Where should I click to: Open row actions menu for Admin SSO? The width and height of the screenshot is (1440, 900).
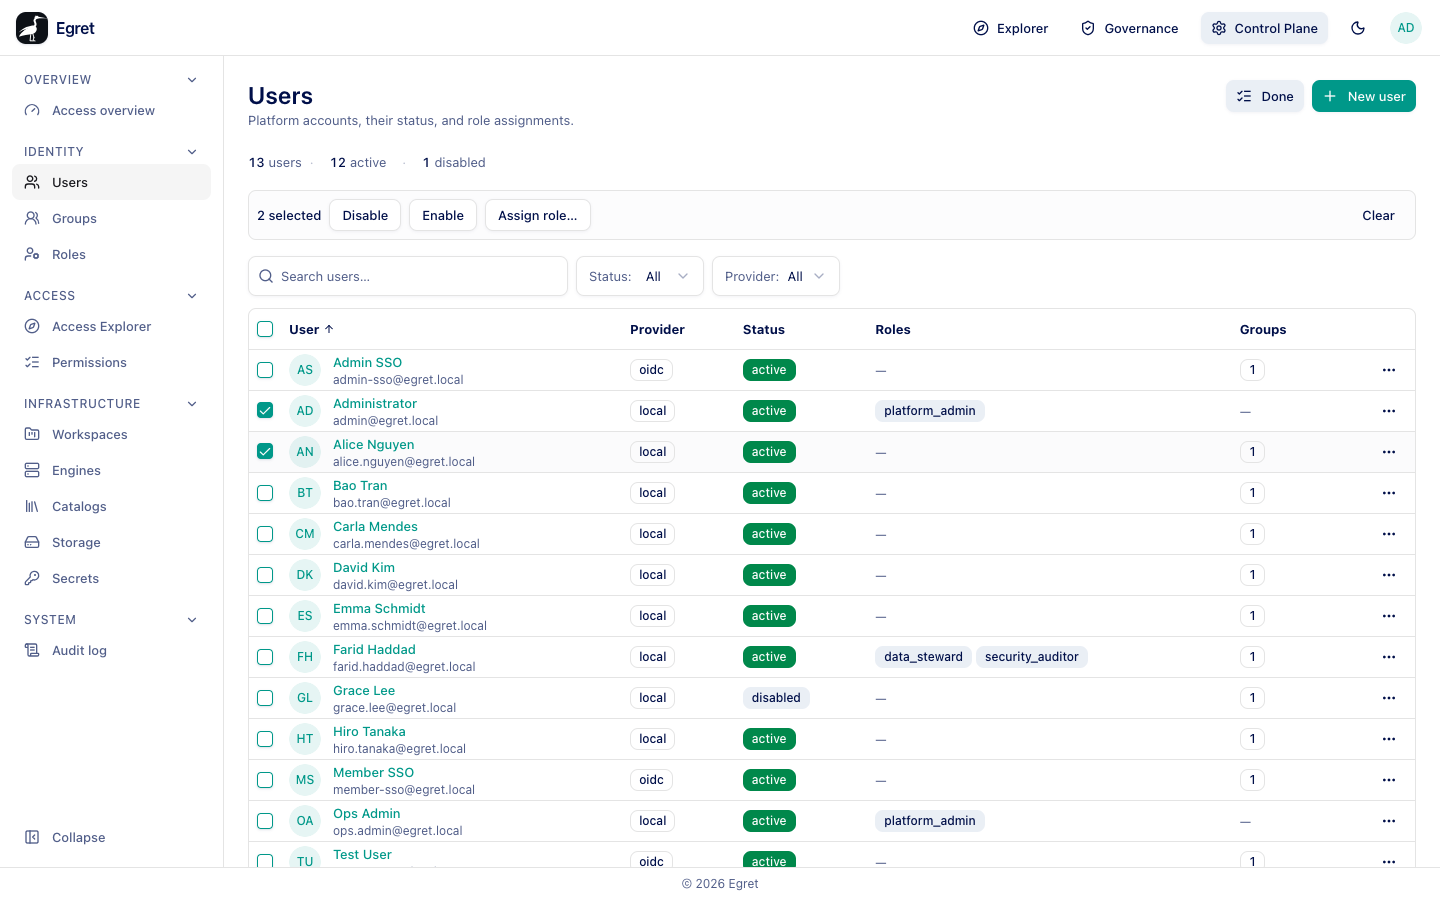[1389, 370]
